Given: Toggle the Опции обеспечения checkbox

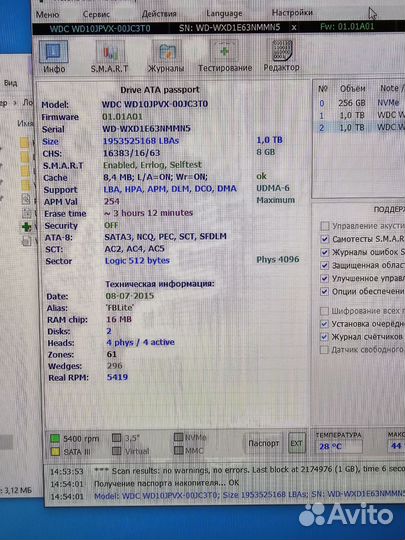Looking at the screenshot, I should (324, 291).
